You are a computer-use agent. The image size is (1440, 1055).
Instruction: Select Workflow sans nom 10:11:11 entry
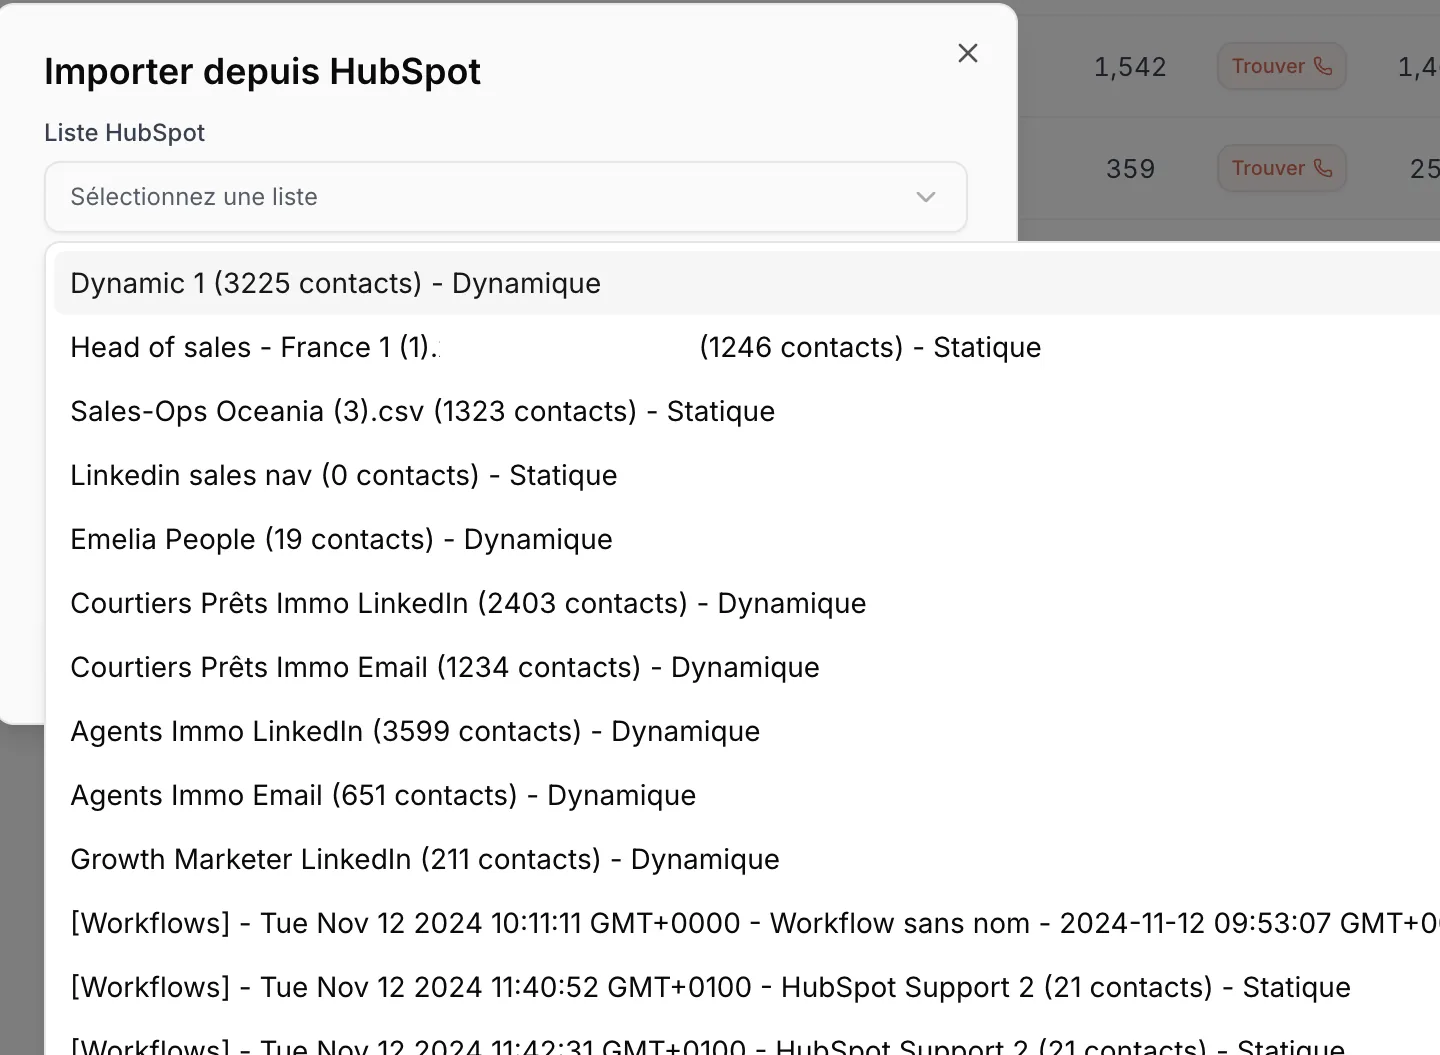[x=747, y=923]
